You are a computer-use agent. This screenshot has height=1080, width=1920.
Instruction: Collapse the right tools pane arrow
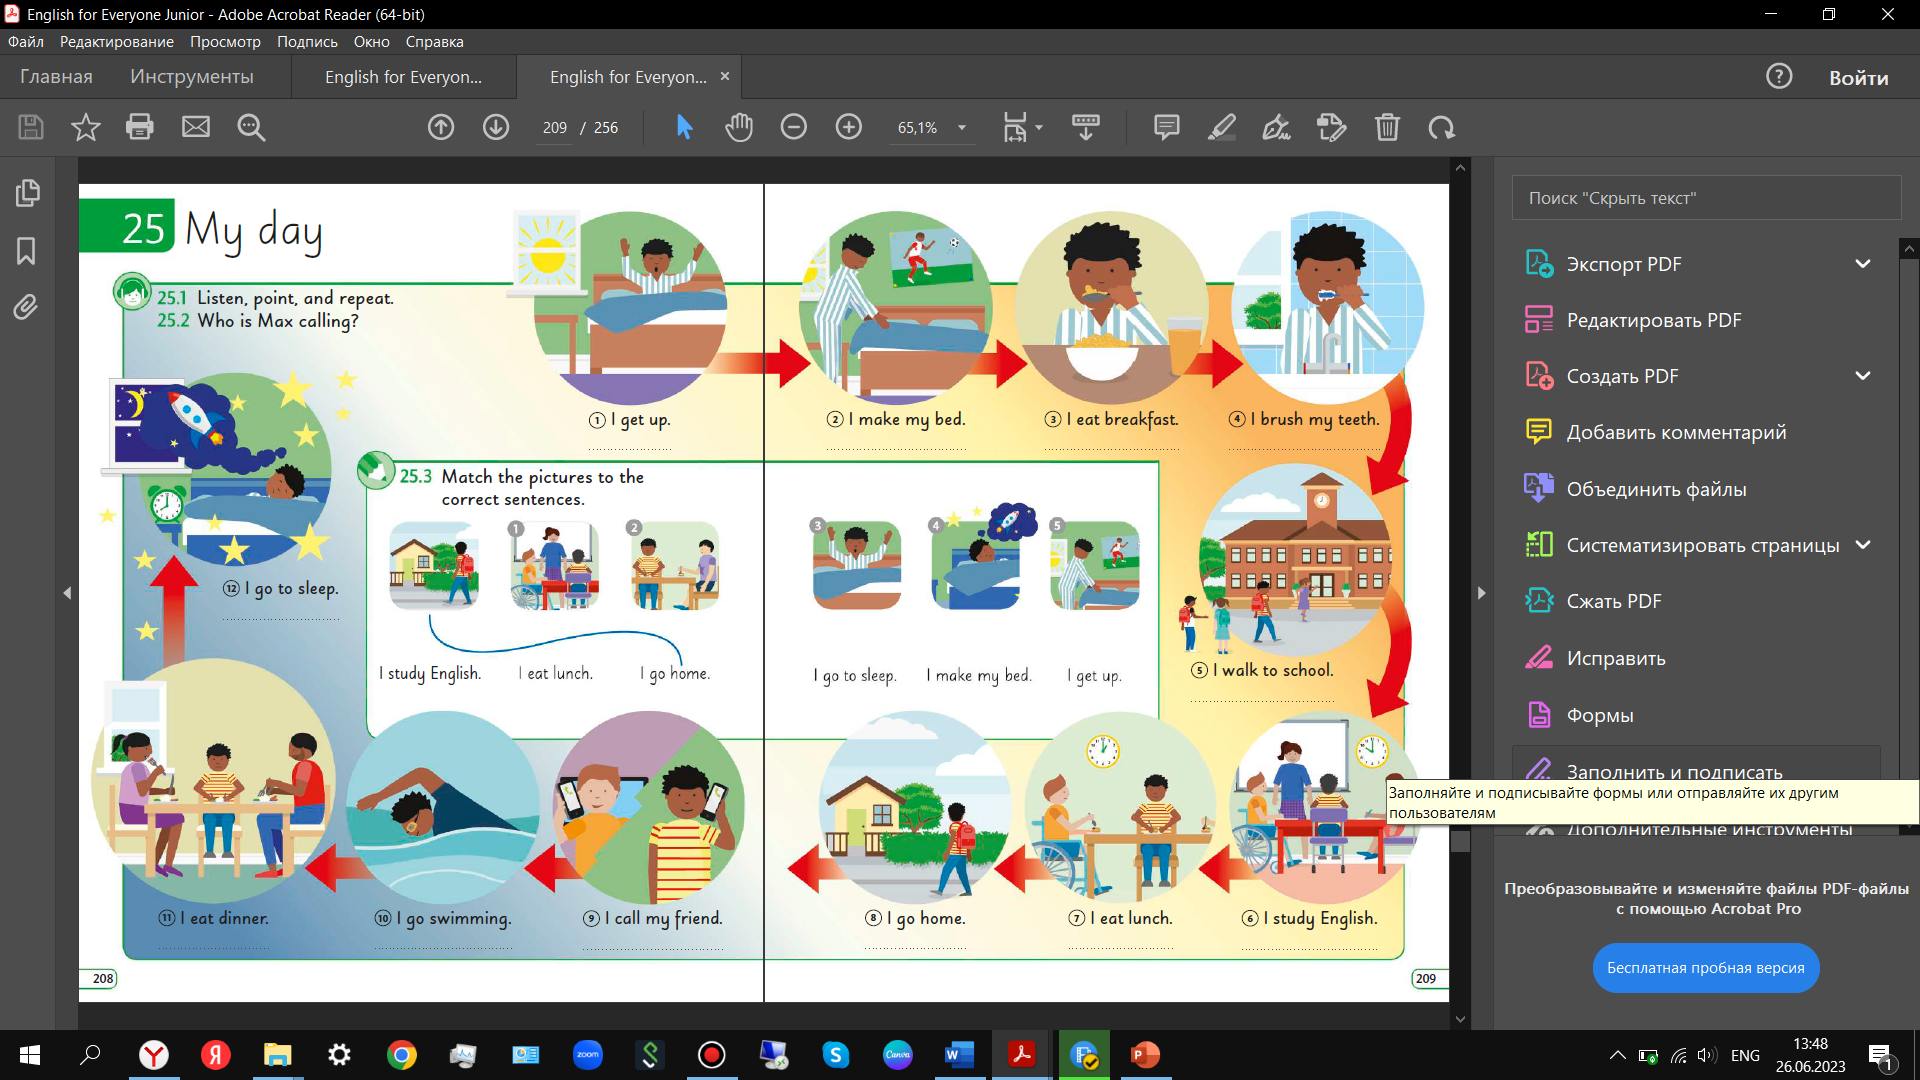click(x=1481, y=593)
